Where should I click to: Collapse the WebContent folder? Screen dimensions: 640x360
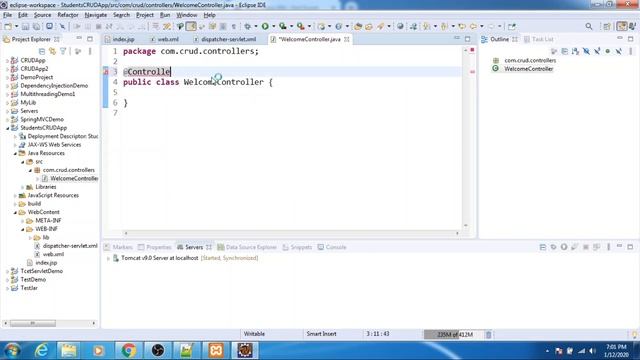(16, 212)
